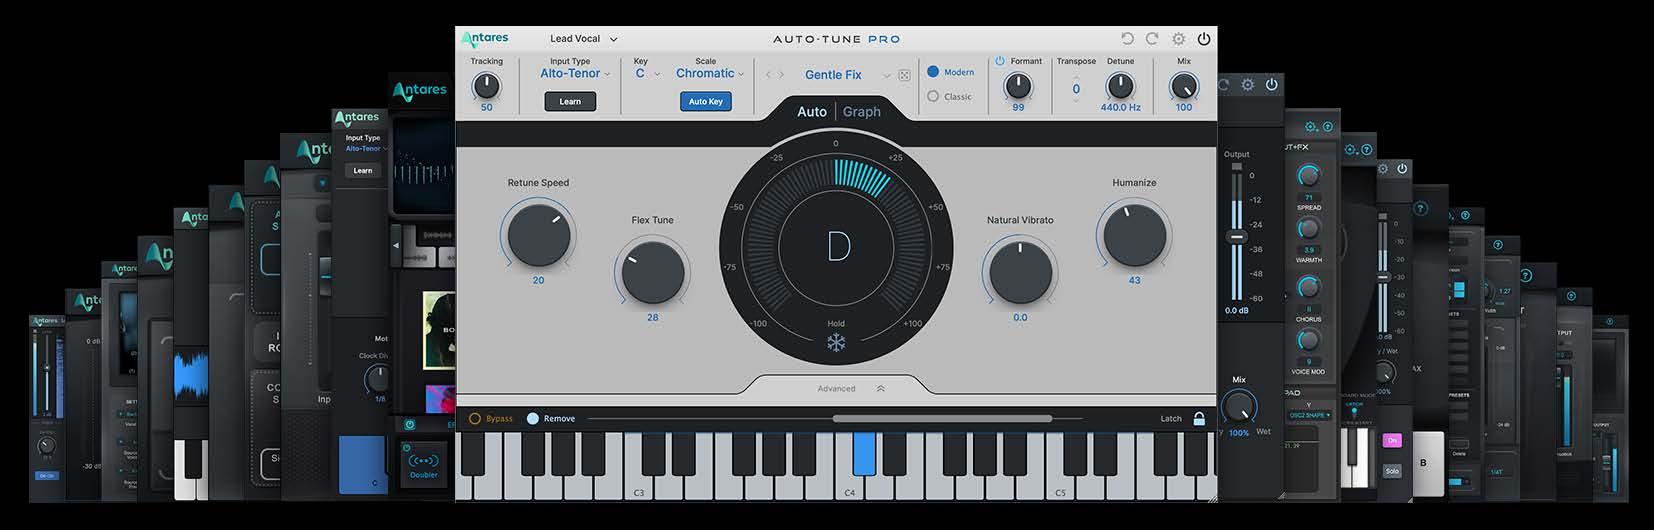The image size is (1654, 530).
Task: Open the Scale Chromatic dropdown
Action: coord(709,73)
